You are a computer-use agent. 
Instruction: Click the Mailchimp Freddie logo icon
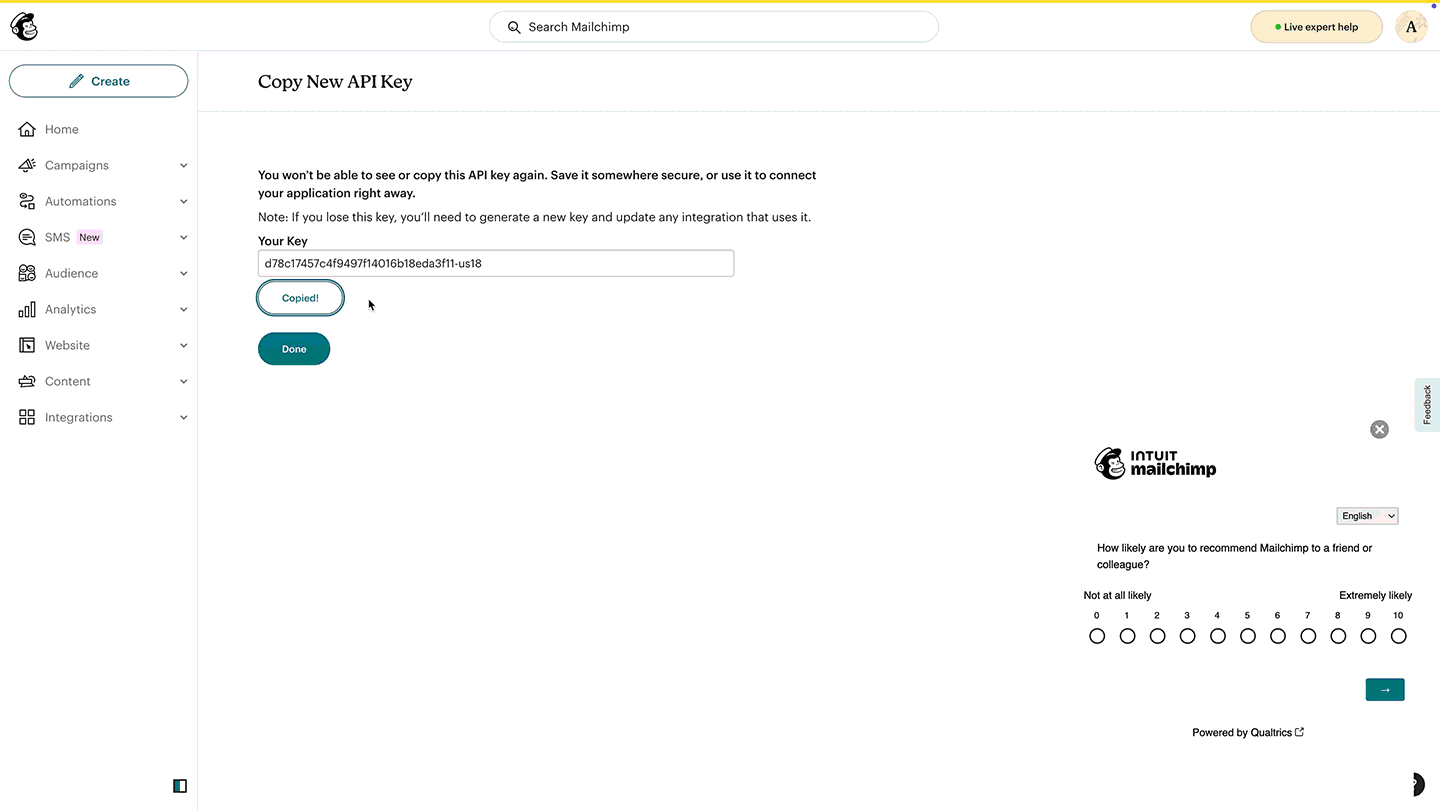pos(24,27)
